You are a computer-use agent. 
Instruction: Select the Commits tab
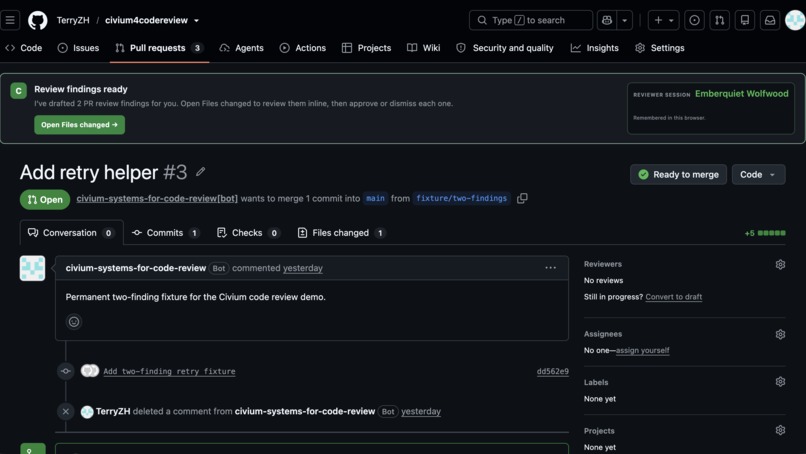(x=166, y=233)
